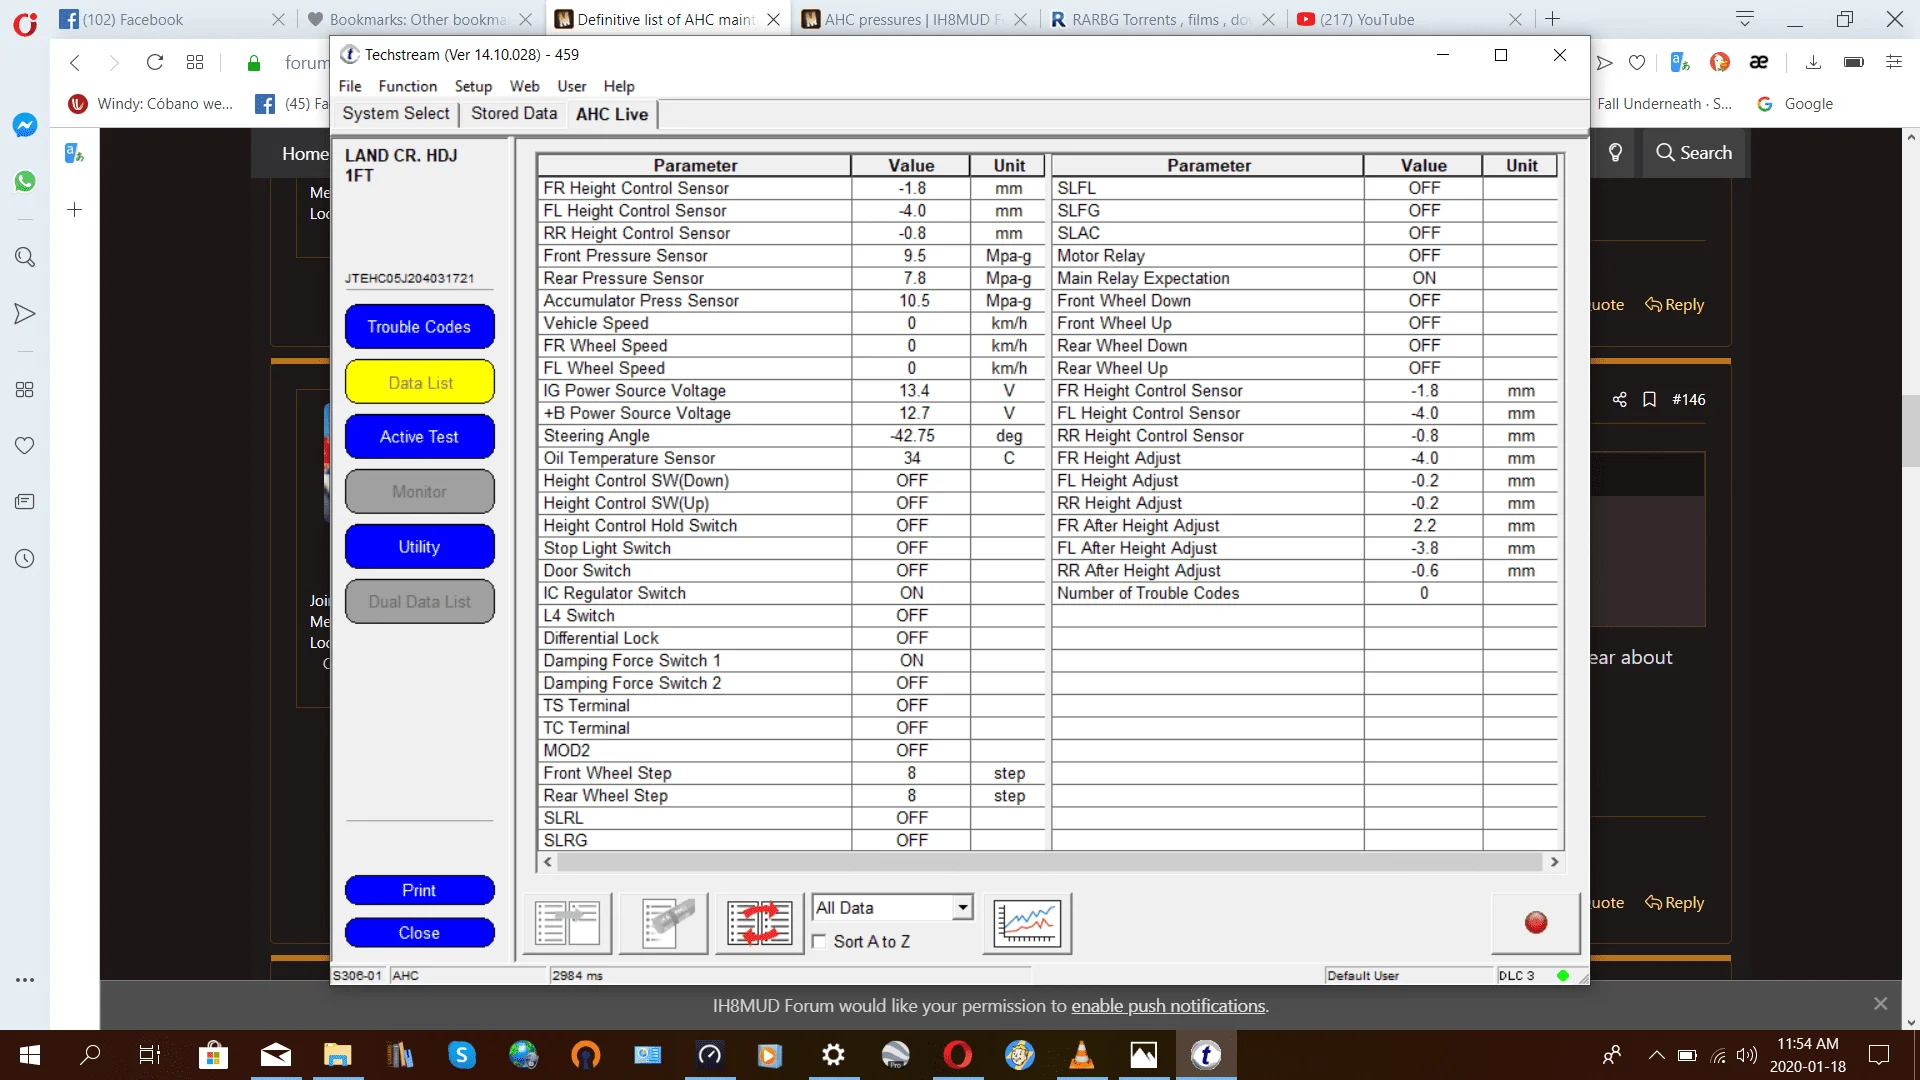Screen dimensions: 1920x1080
Task: Open the WhatsApp sidebar icon in Opera
Action: [25, 181]
